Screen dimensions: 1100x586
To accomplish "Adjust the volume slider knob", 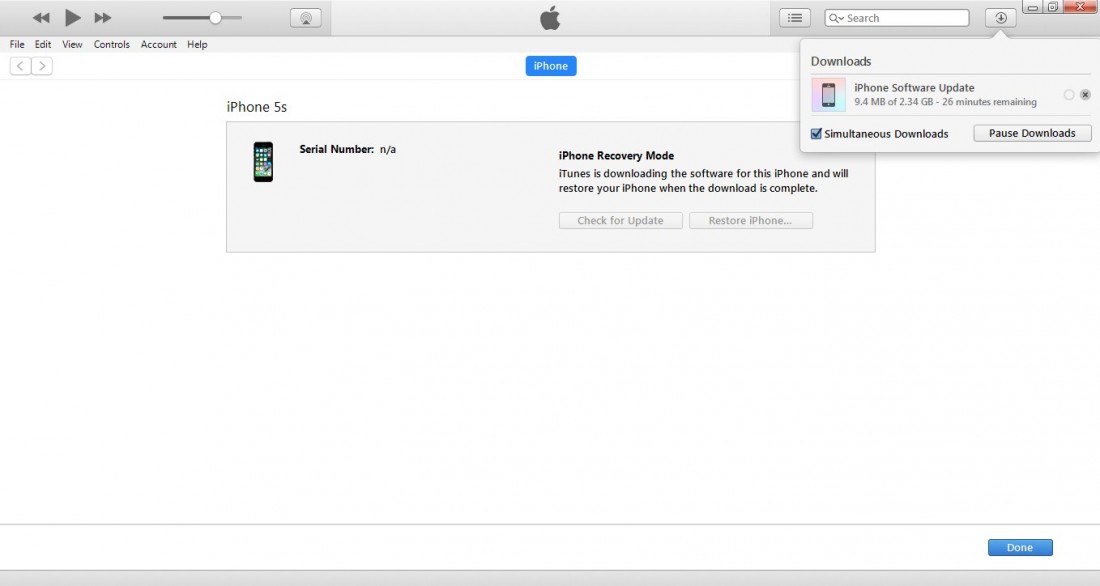I will click(x=215, y=18).
